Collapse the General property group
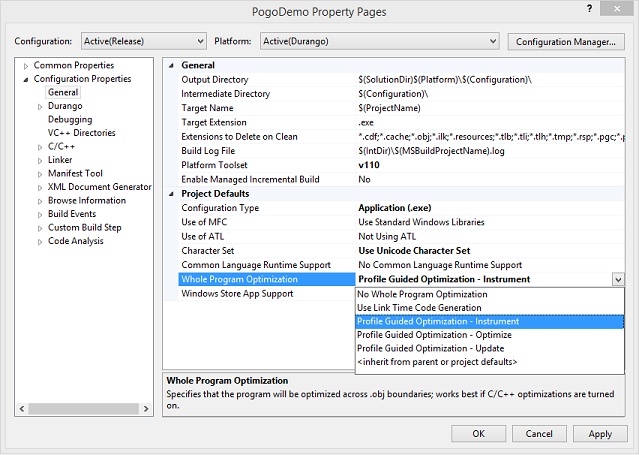 tap(171, 66)
